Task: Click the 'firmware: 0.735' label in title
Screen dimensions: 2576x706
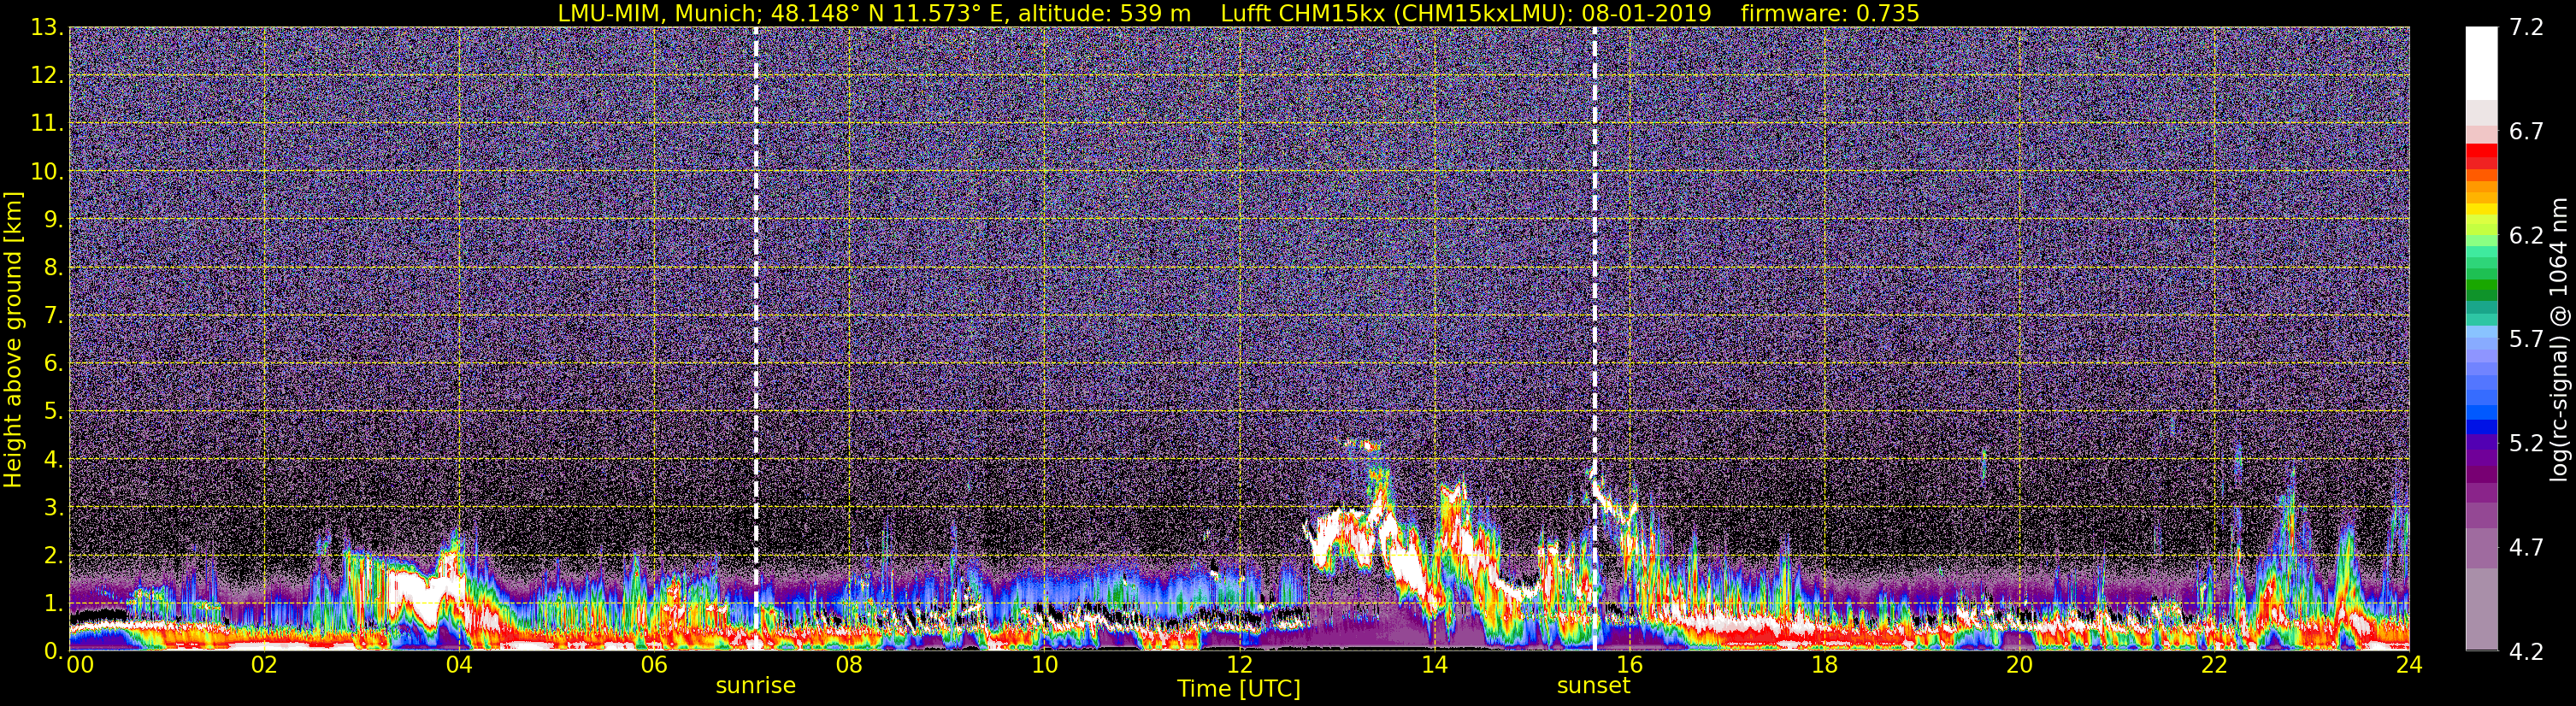Action: point(1830,13)
